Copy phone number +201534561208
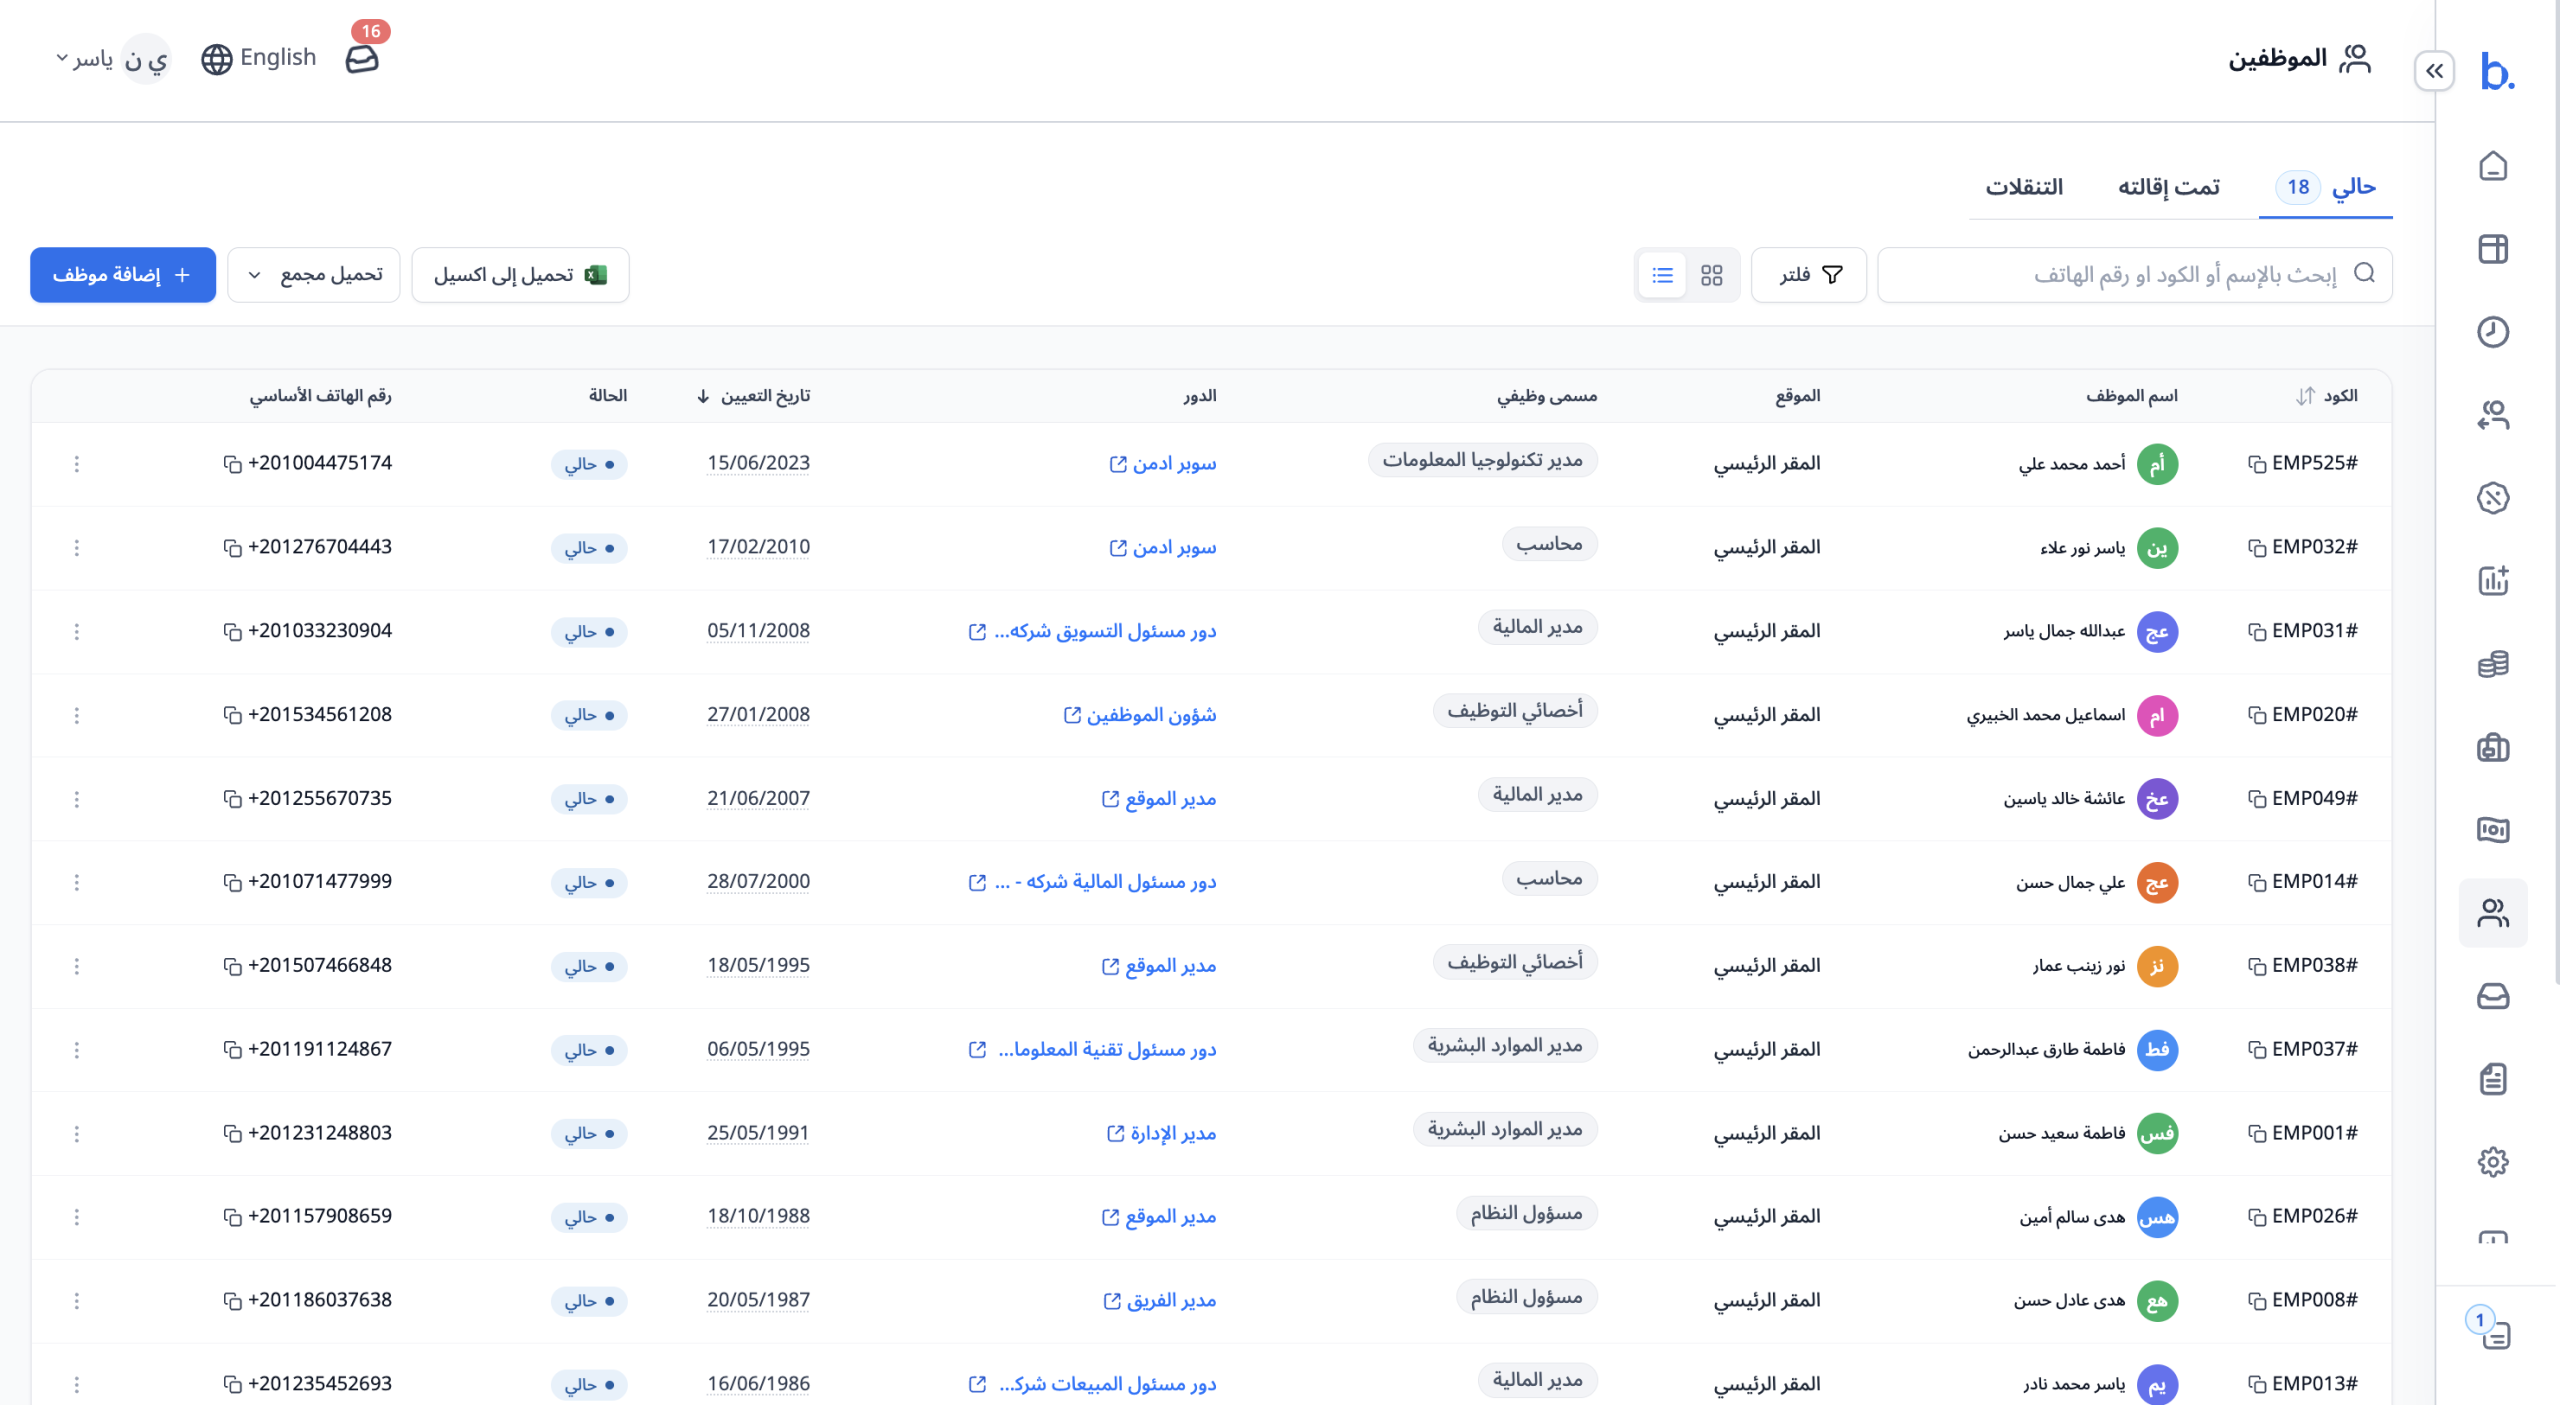The height and width of the screenshot is (1405, 2560). click(x=232, y=715)
